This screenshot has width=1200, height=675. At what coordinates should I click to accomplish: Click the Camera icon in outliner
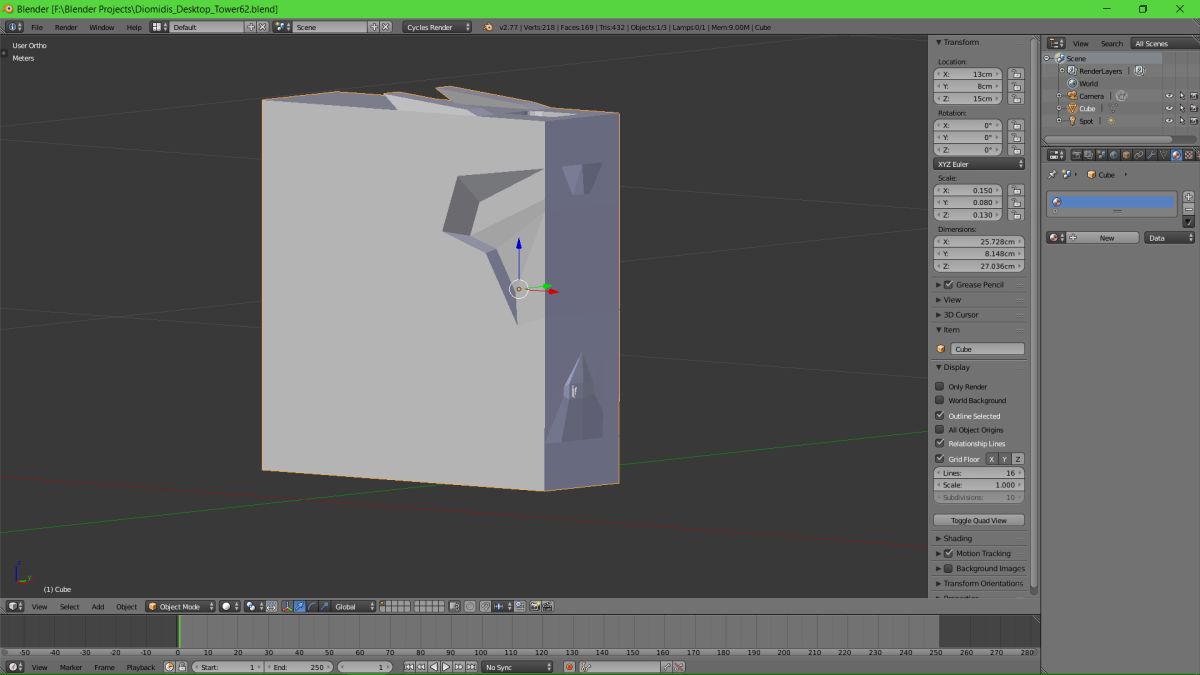1072,96
